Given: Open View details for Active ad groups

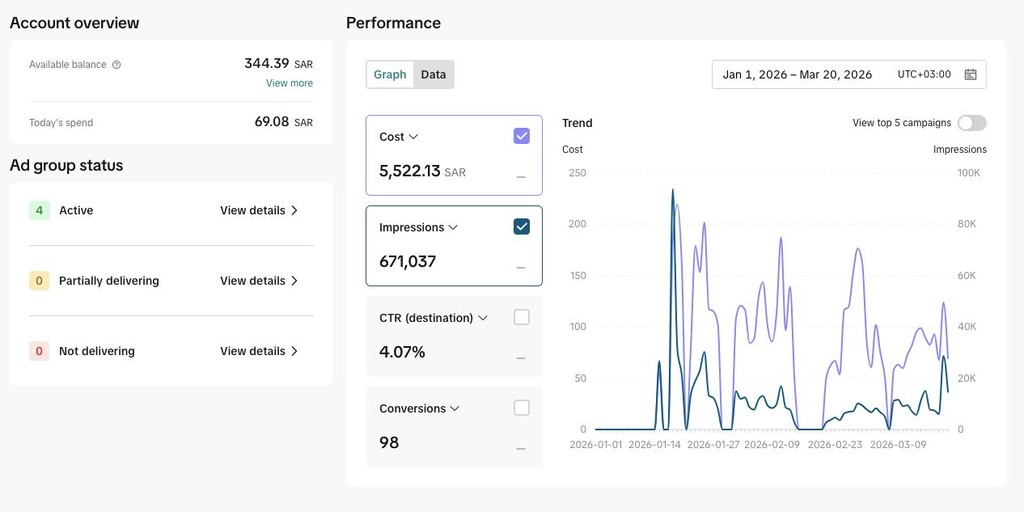Looking at the screenshot, I should (252, 211).
